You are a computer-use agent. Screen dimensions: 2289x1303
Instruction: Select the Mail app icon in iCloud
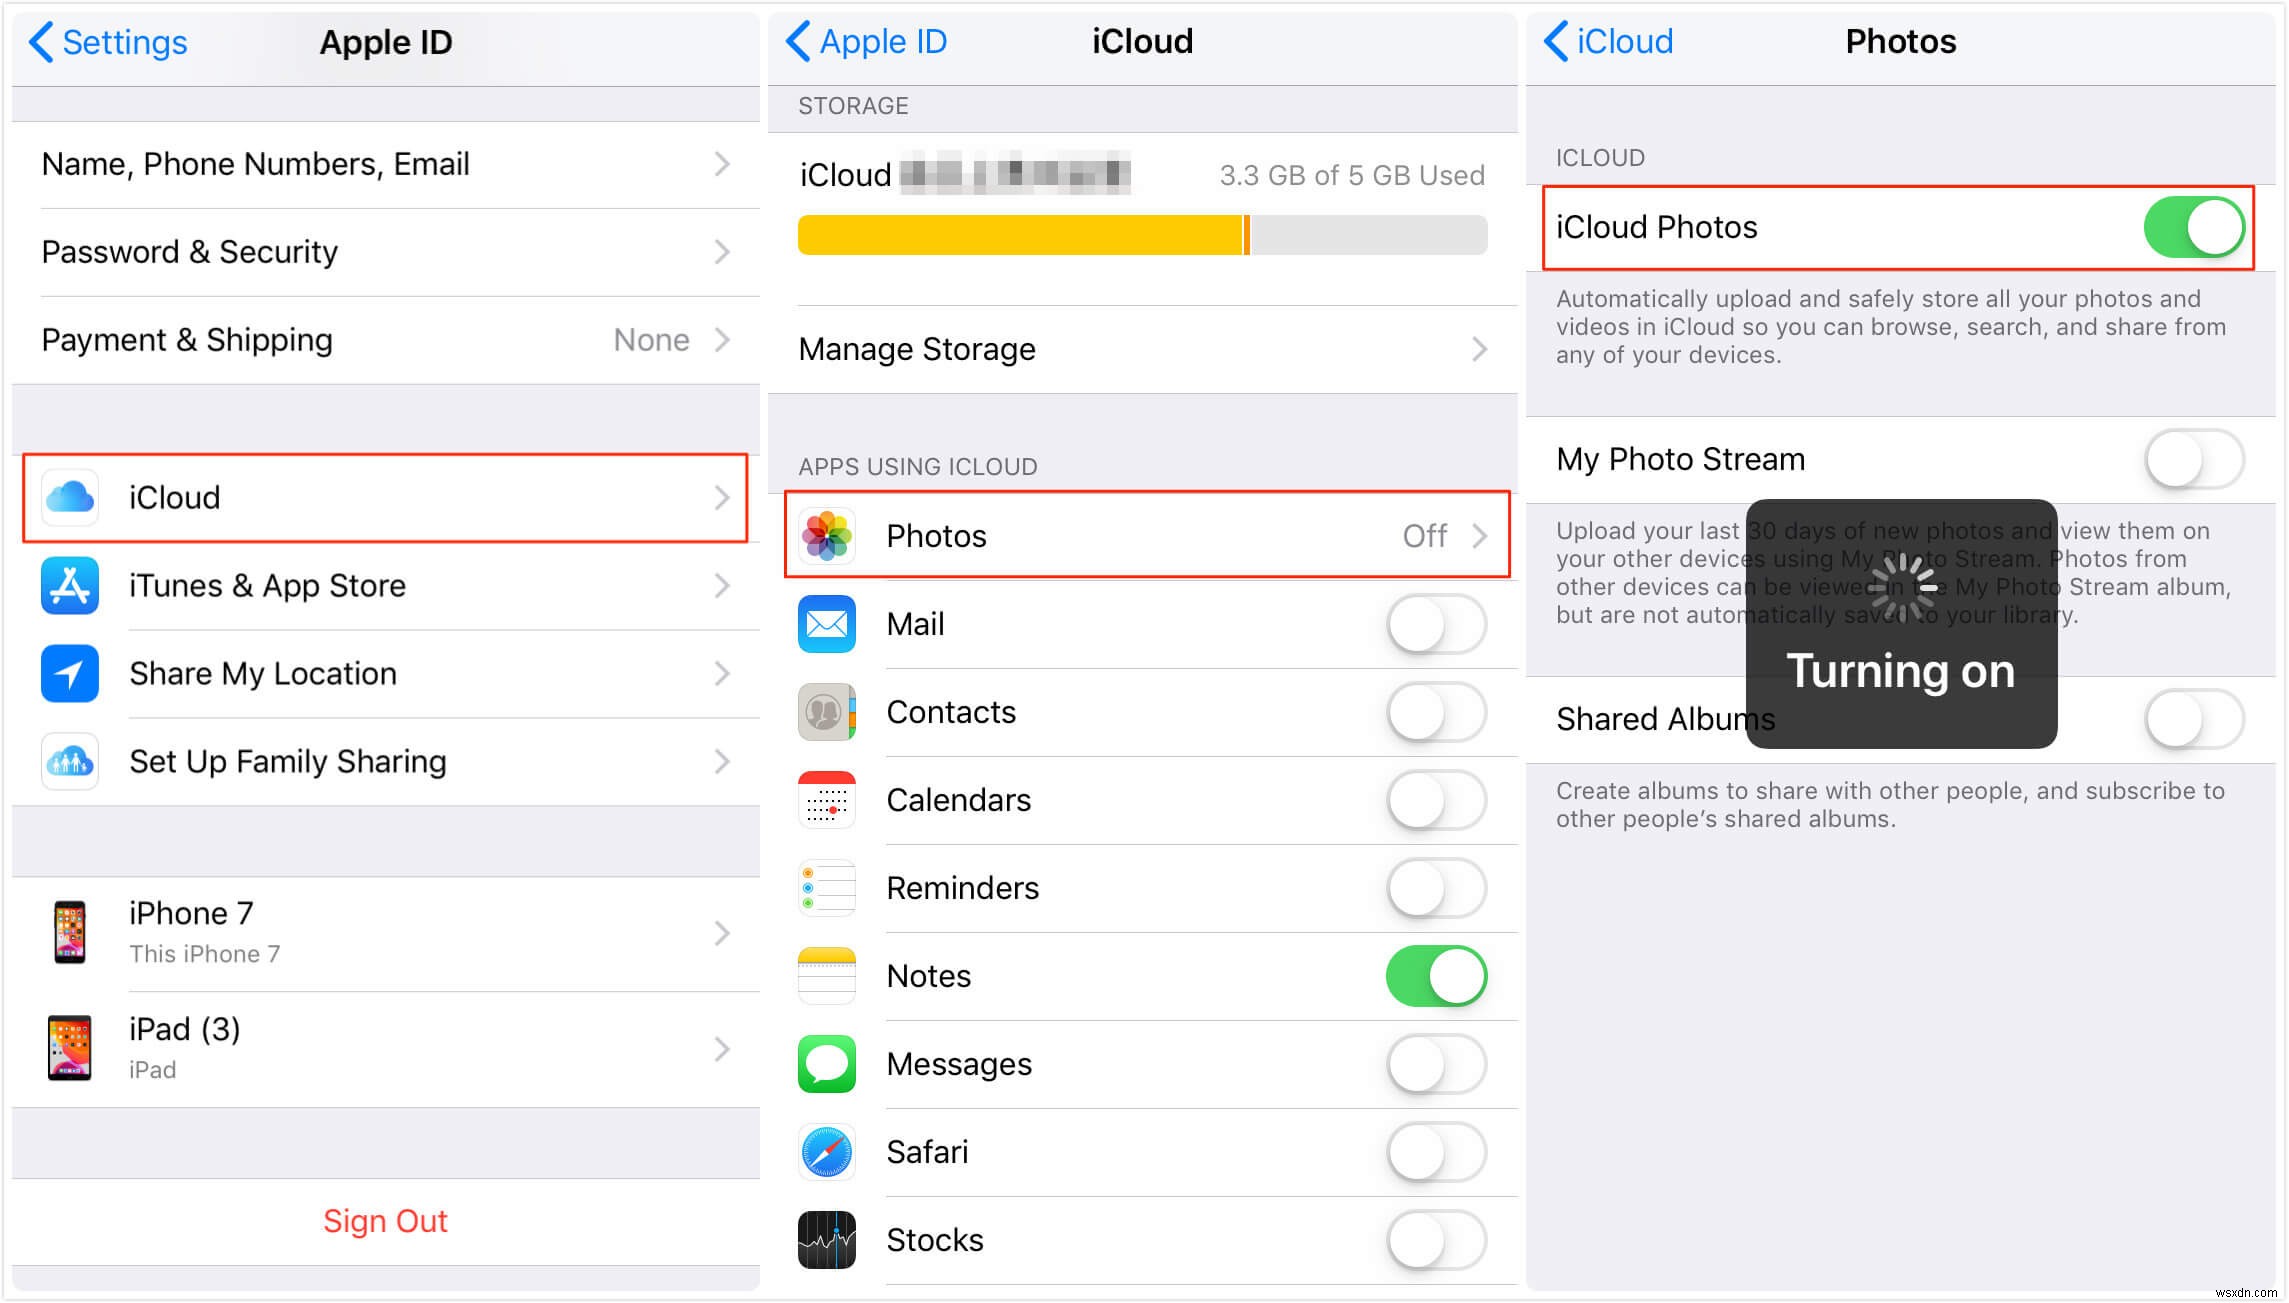coord(830,624)
